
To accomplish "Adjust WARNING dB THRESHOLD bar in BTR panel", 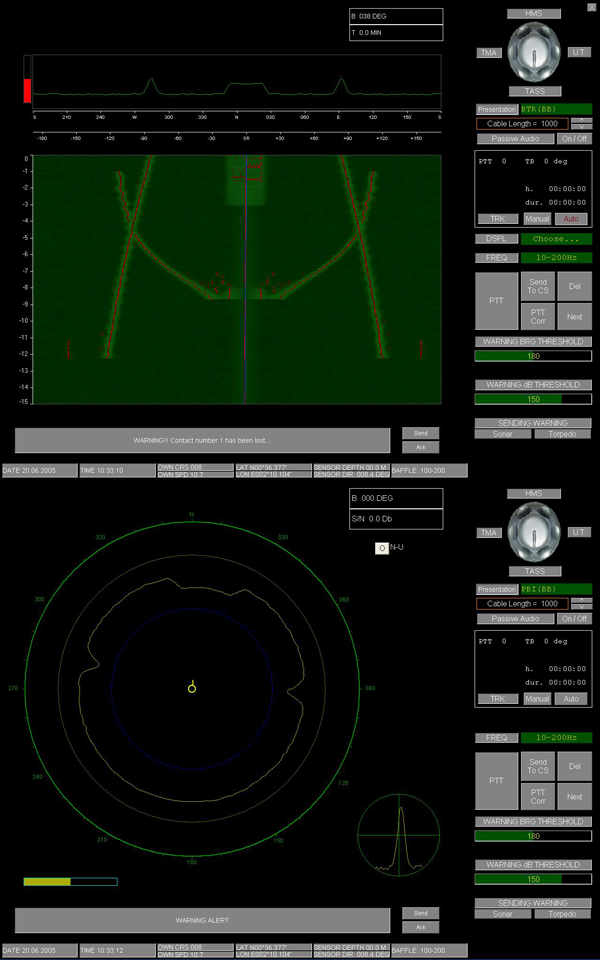I will [533, 399].
